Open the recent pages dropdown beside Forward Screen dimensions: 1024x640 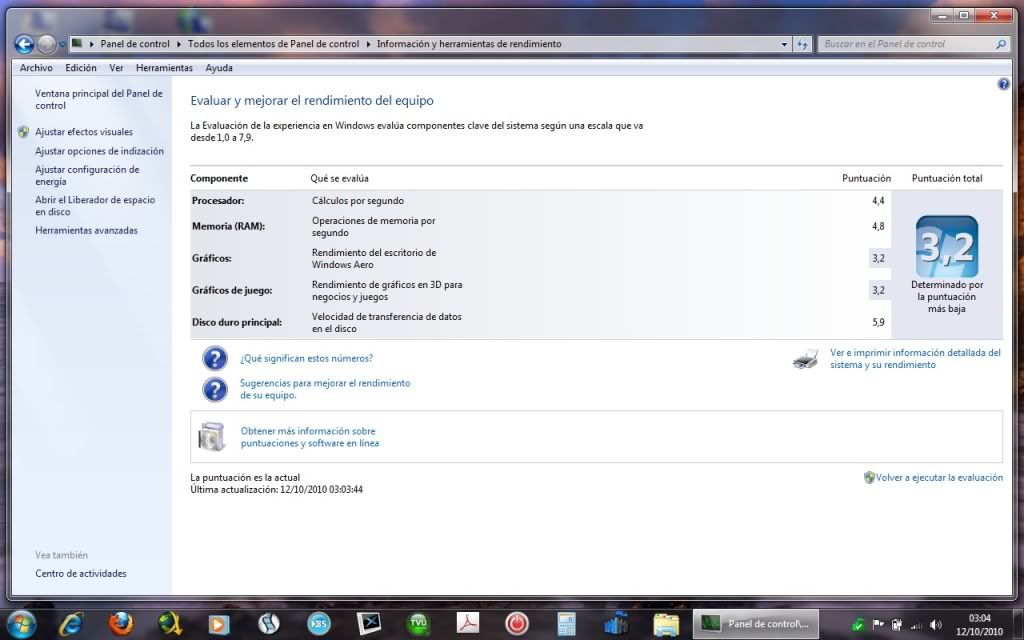[63, 44]
